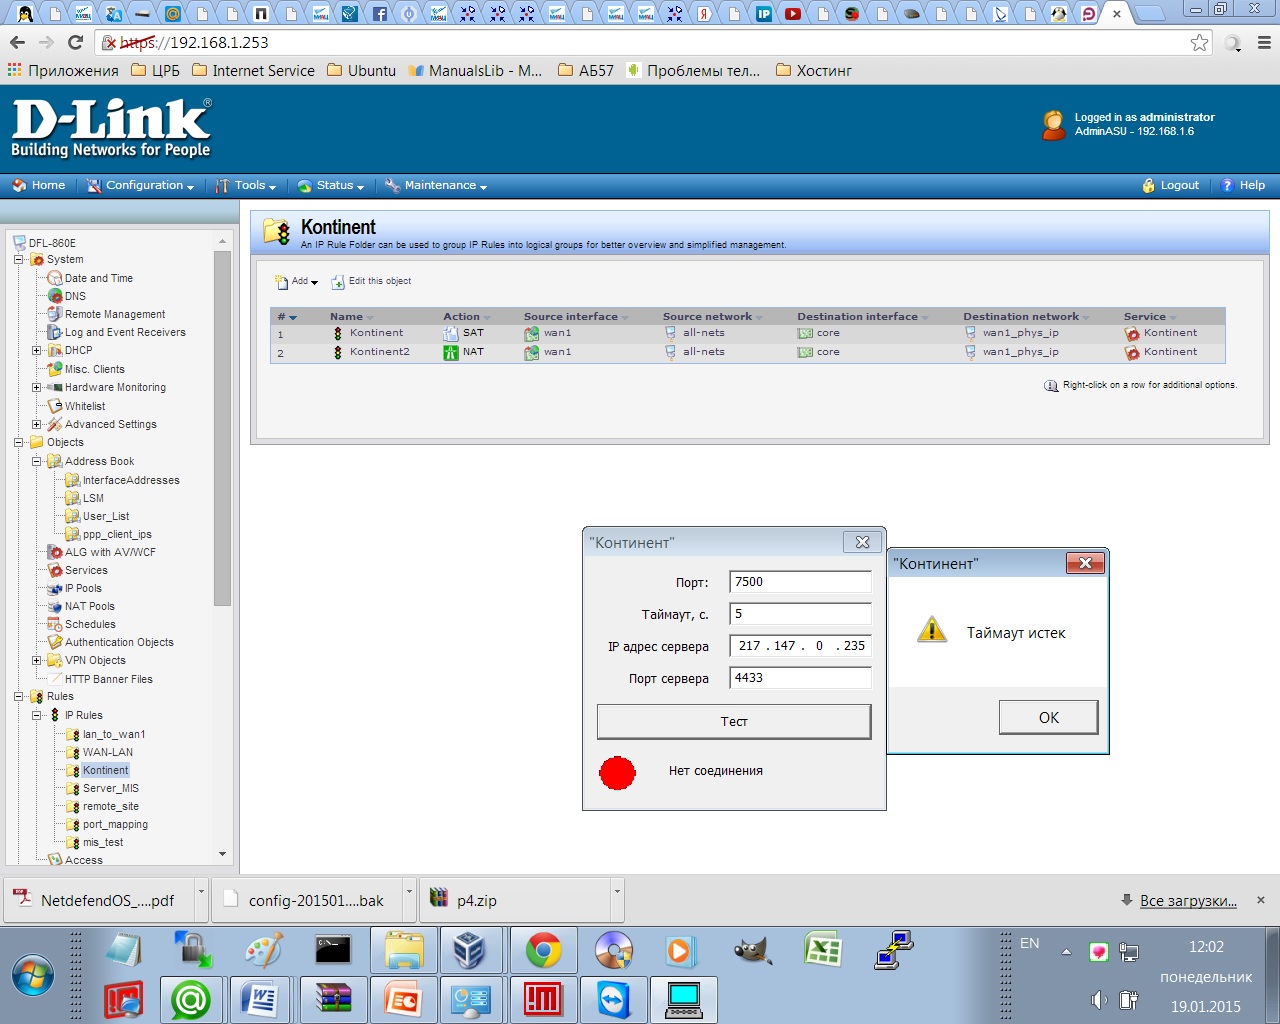
Task: Open the Configuration menu
Action: [x=141, y=186]
